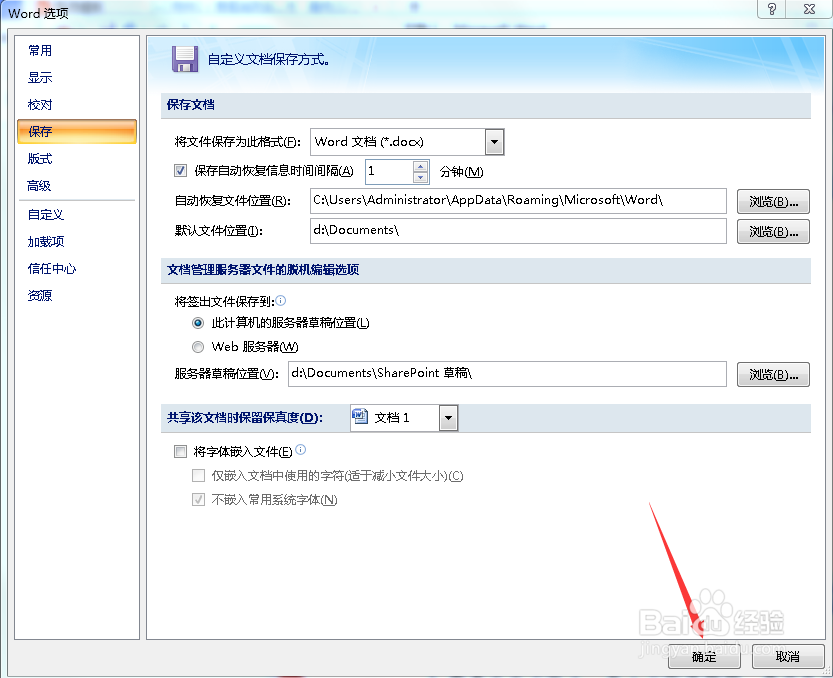
Task: Close the Word 选项 dialog
Action: [809, 9]
